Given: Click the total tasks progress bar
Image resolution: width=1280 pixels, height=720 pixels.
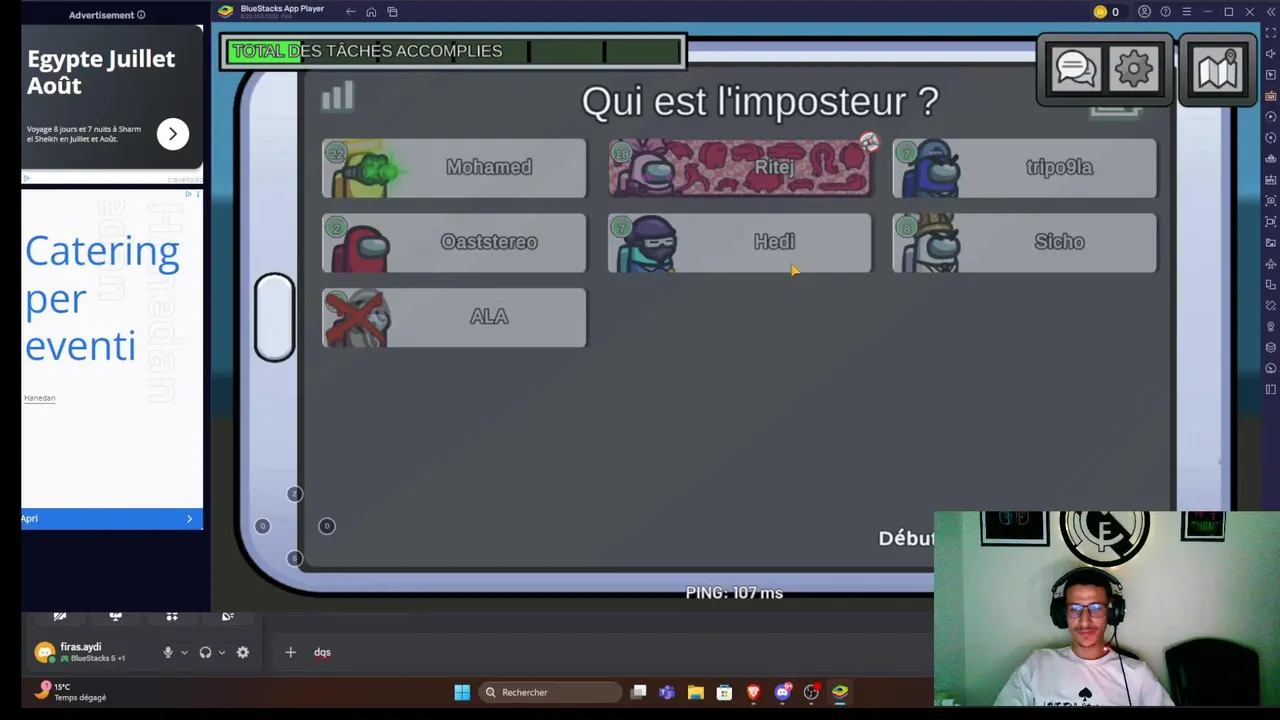Looking at the screenshot, I should (453, 51).
